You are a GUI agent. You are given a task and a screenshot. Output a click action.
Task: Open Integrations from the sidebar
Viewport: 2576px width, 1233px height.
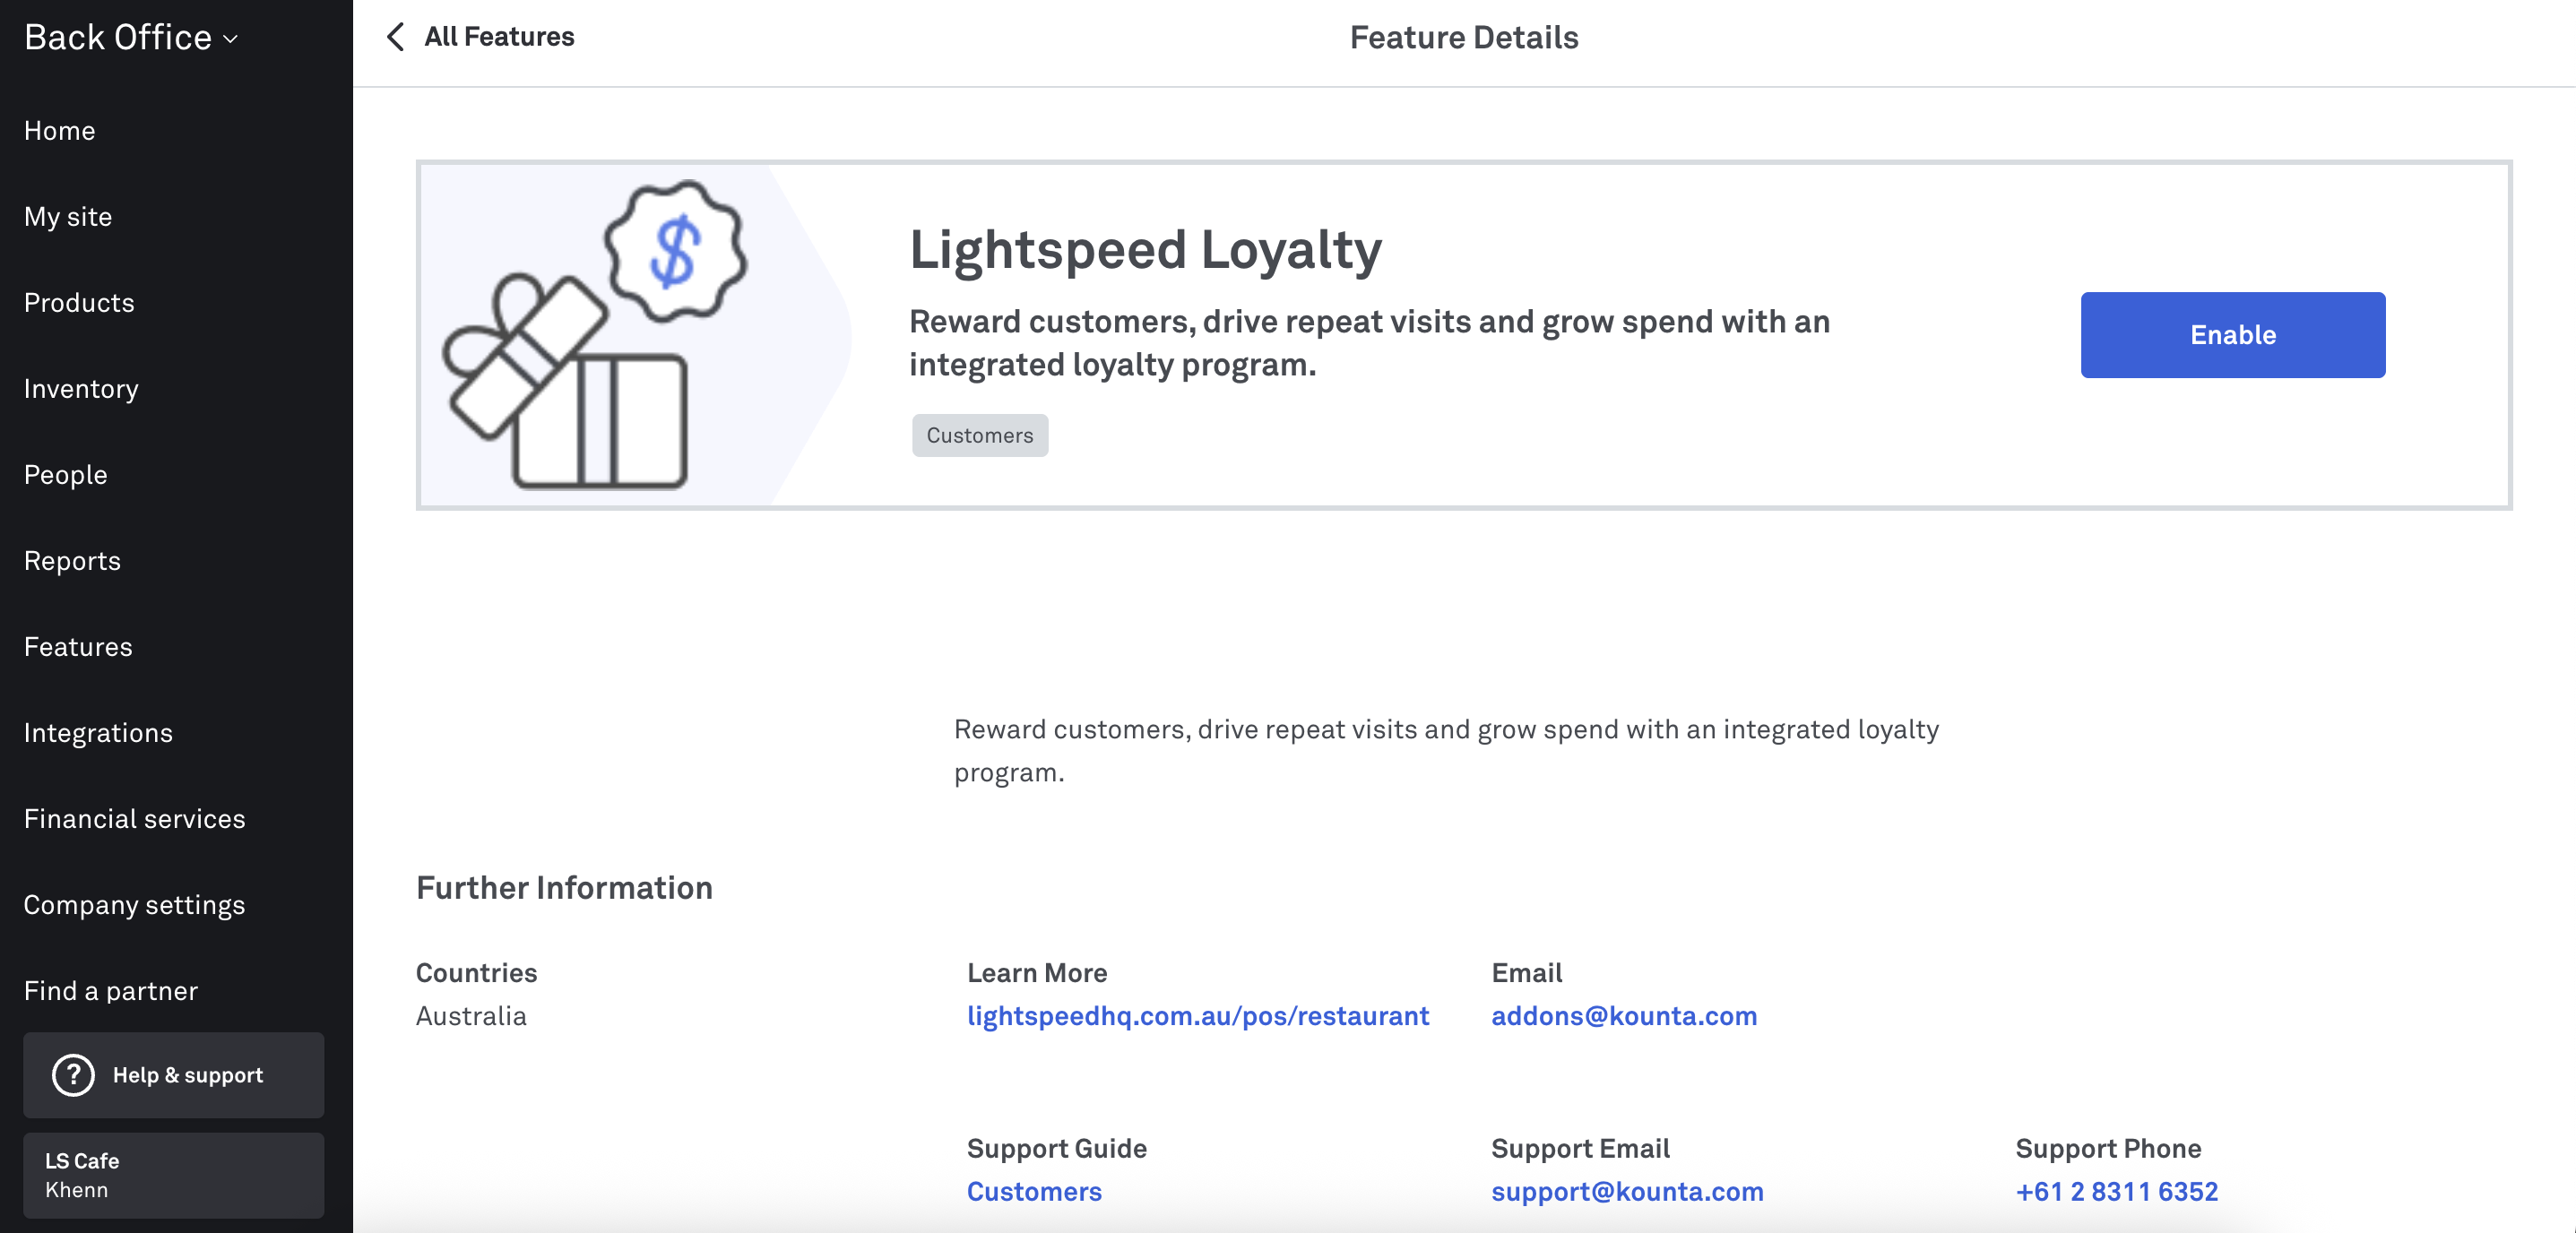pos(98,732)
